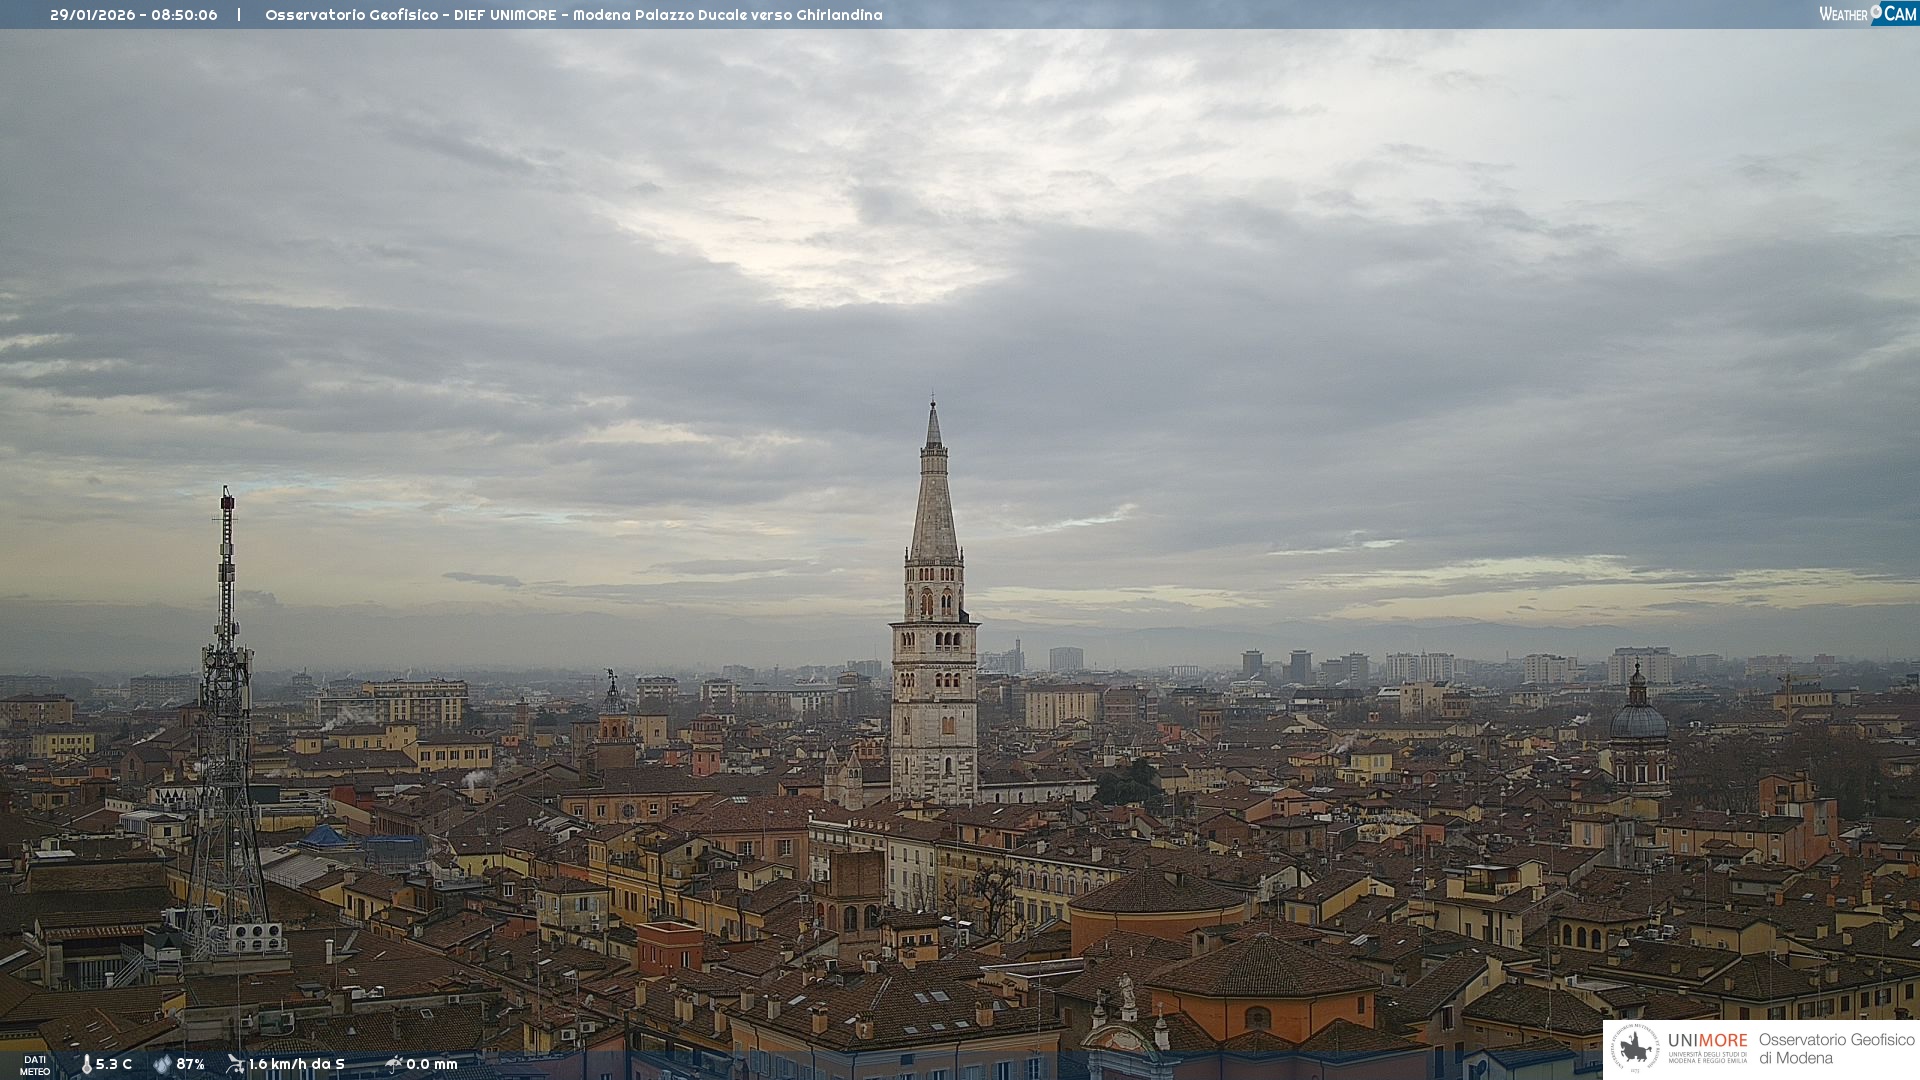The width and height of the screenshot is (1920, 1080).
Task: Click the WeatherCam camera lens icon
Action: 1876,11
